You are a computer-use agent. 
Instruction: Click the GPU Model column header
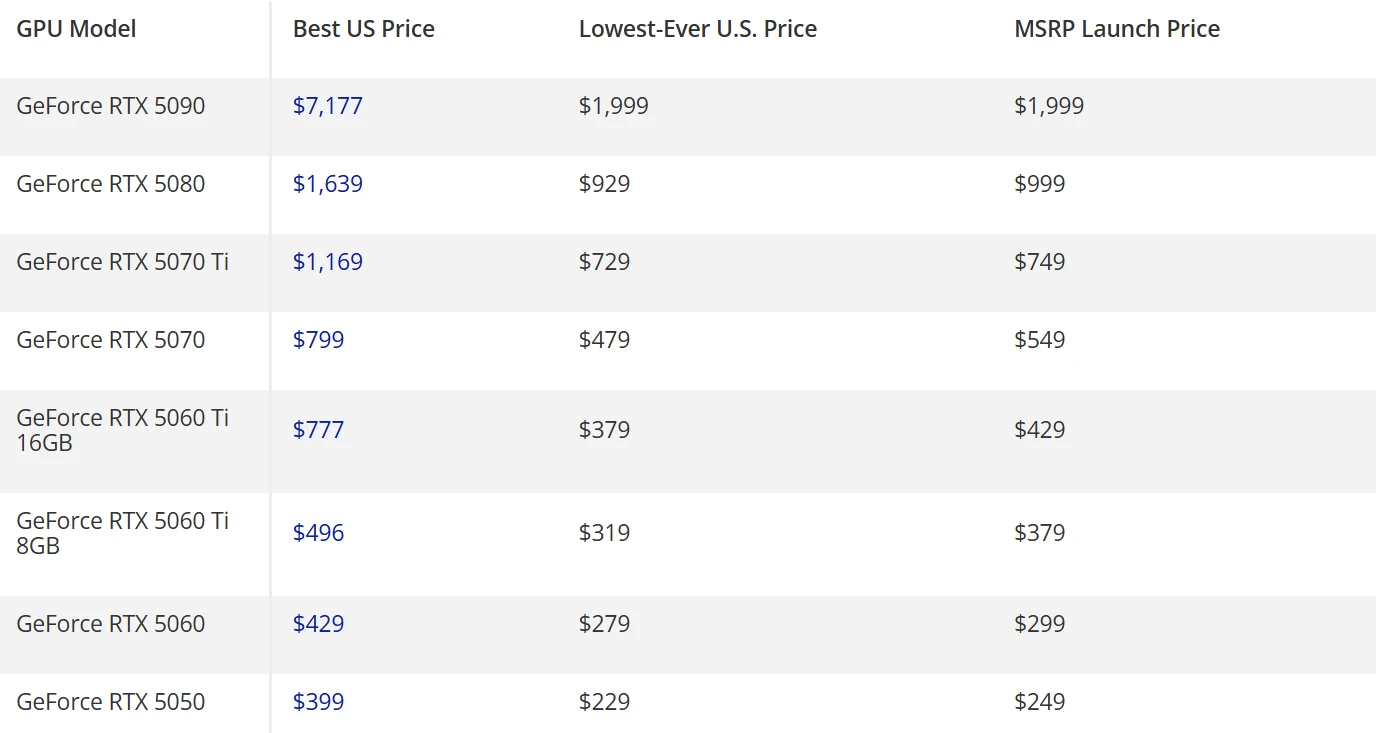[x=76, y=29]
